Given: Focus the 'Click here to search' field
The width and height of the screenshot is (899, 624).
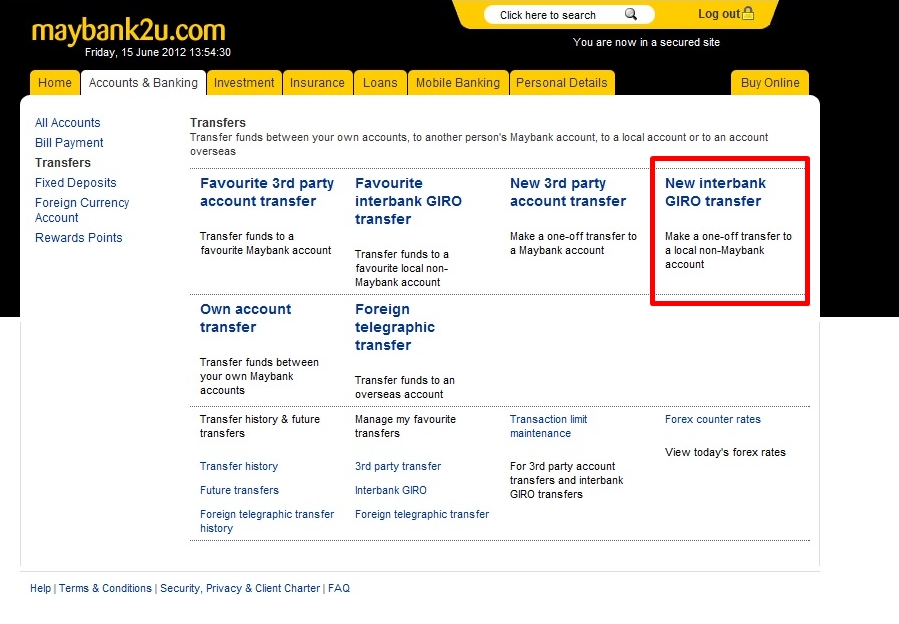Looking at the screenshot, I should point(569,15).
